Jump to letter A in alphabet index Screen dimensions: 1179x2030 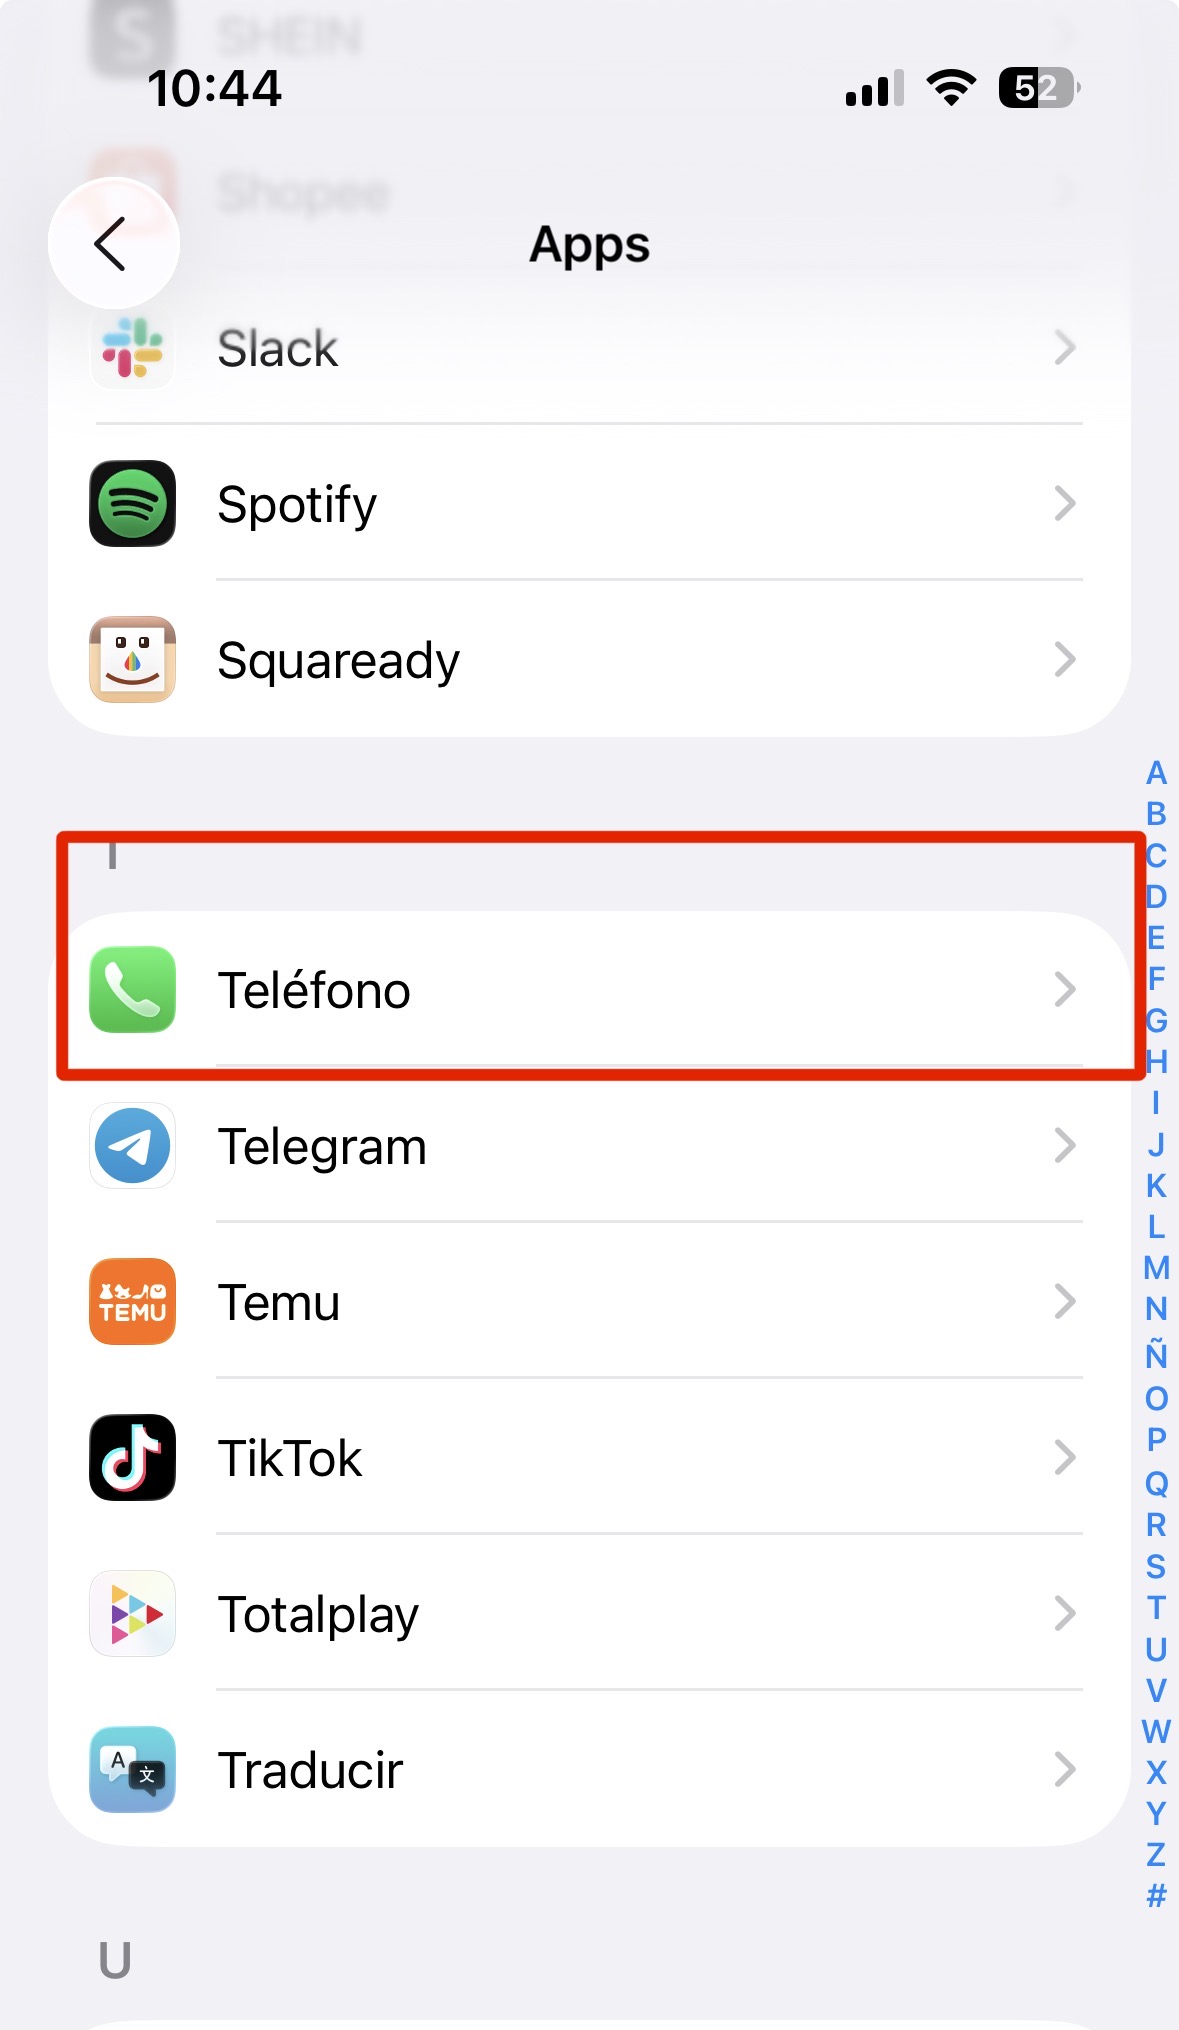pyautogui.click(x=1156, y=773)
